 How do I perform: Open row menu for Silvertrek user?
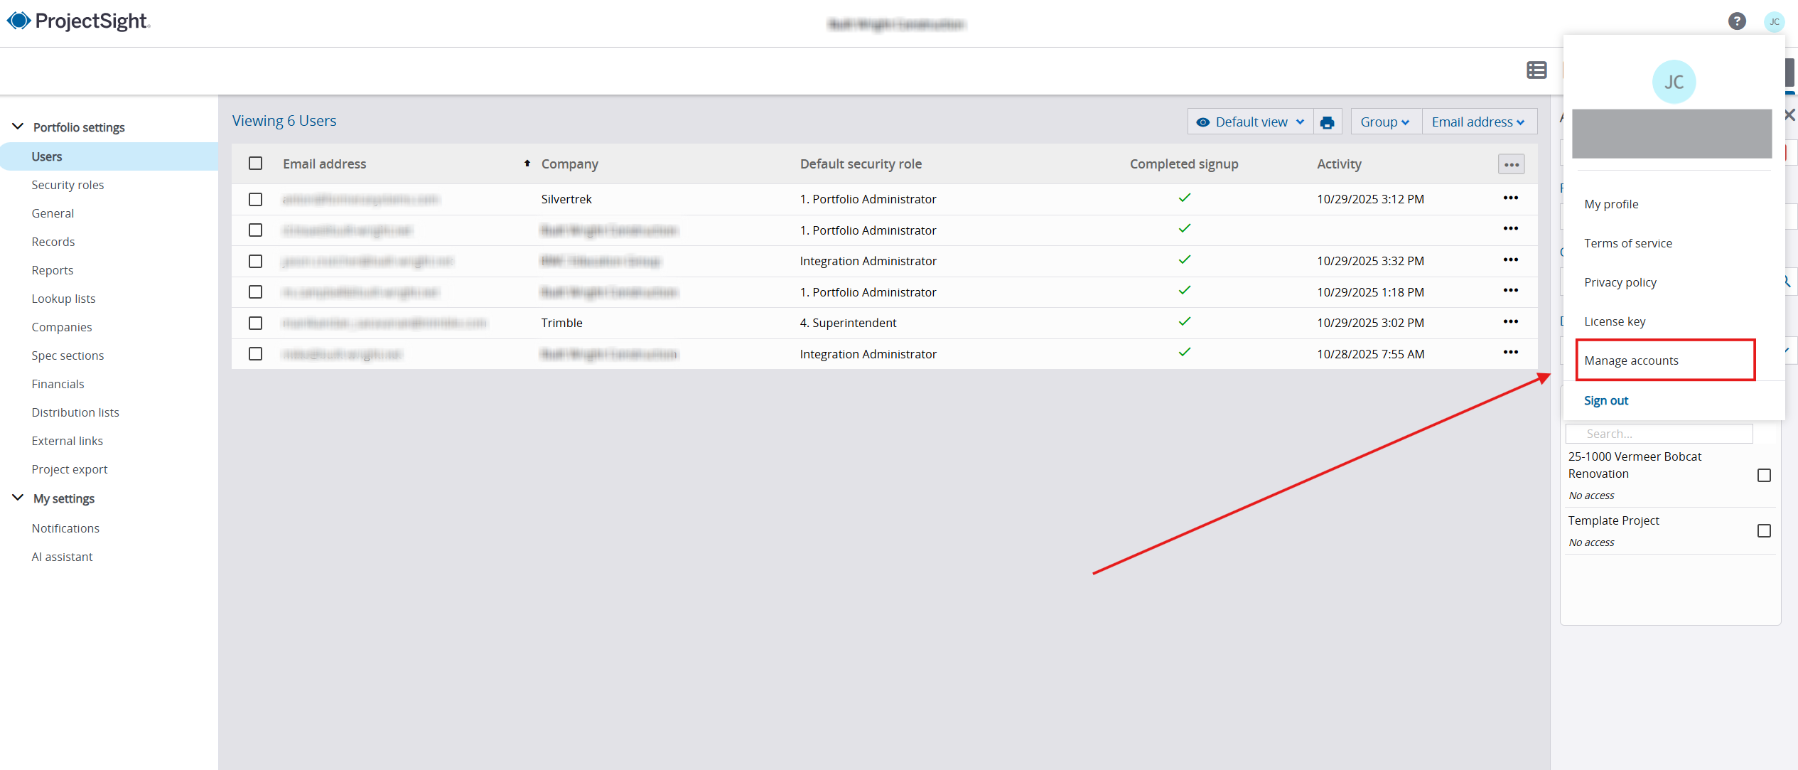pyautogui.click(x=1511, y=198)
